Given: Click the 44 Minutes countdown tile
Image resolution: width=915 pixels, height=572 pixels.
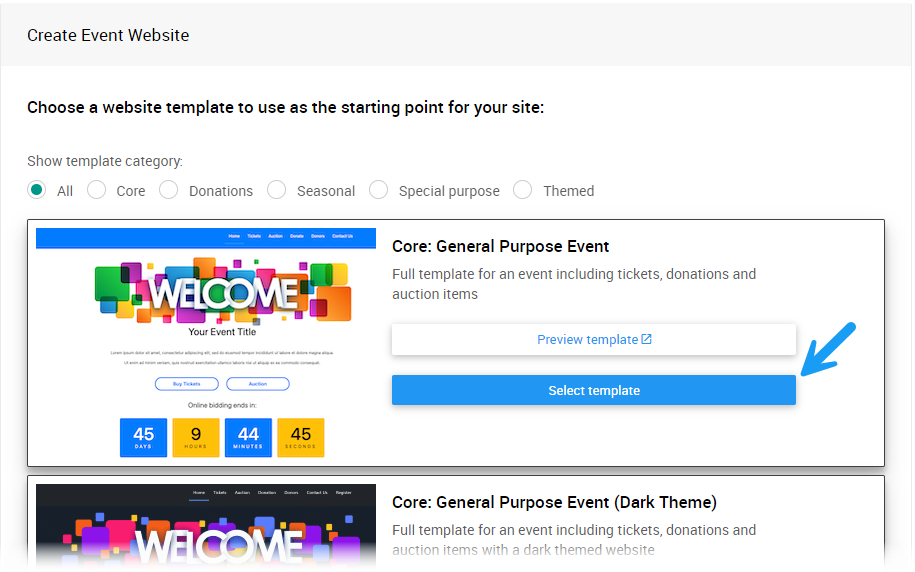Looking at the screenshot, I should click(x=248, y=437).
